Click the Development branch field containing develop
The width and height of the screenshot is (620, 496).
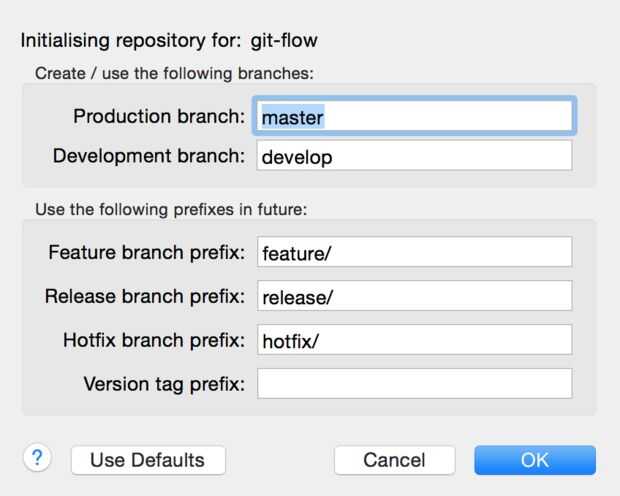pyautogui.click(x=414, y=156)
